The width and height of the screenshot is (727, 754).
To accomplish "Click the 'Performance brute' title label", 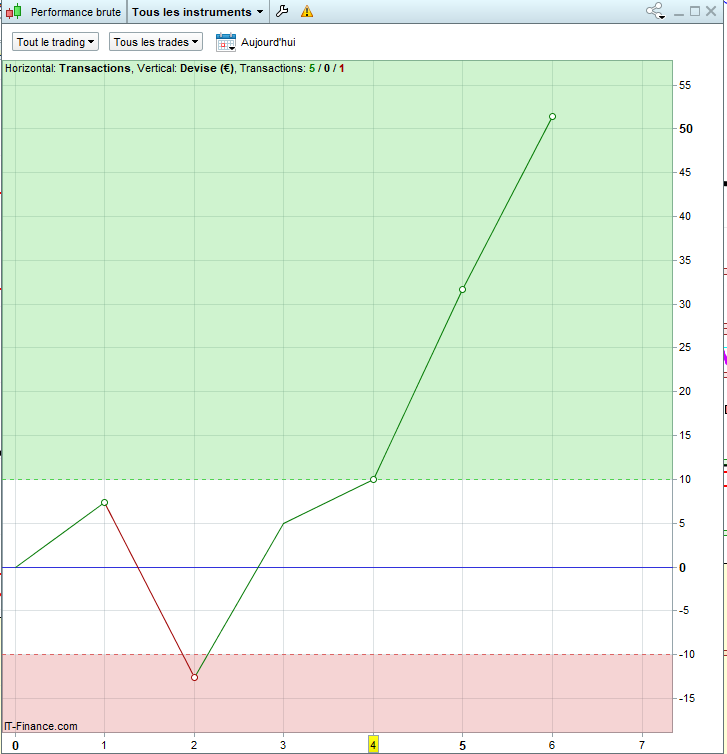I will tap(75, 12).
